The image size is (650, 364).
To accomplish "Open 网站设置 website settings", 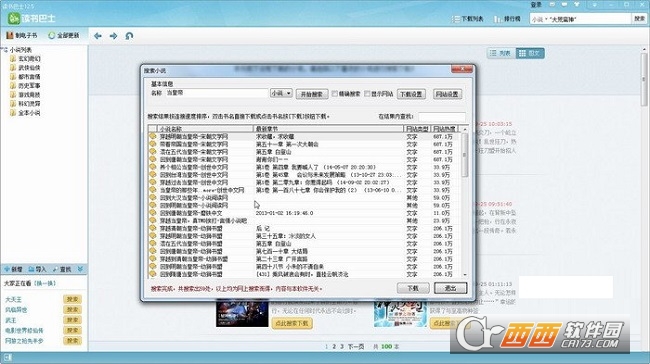I will tap(447, 94).
